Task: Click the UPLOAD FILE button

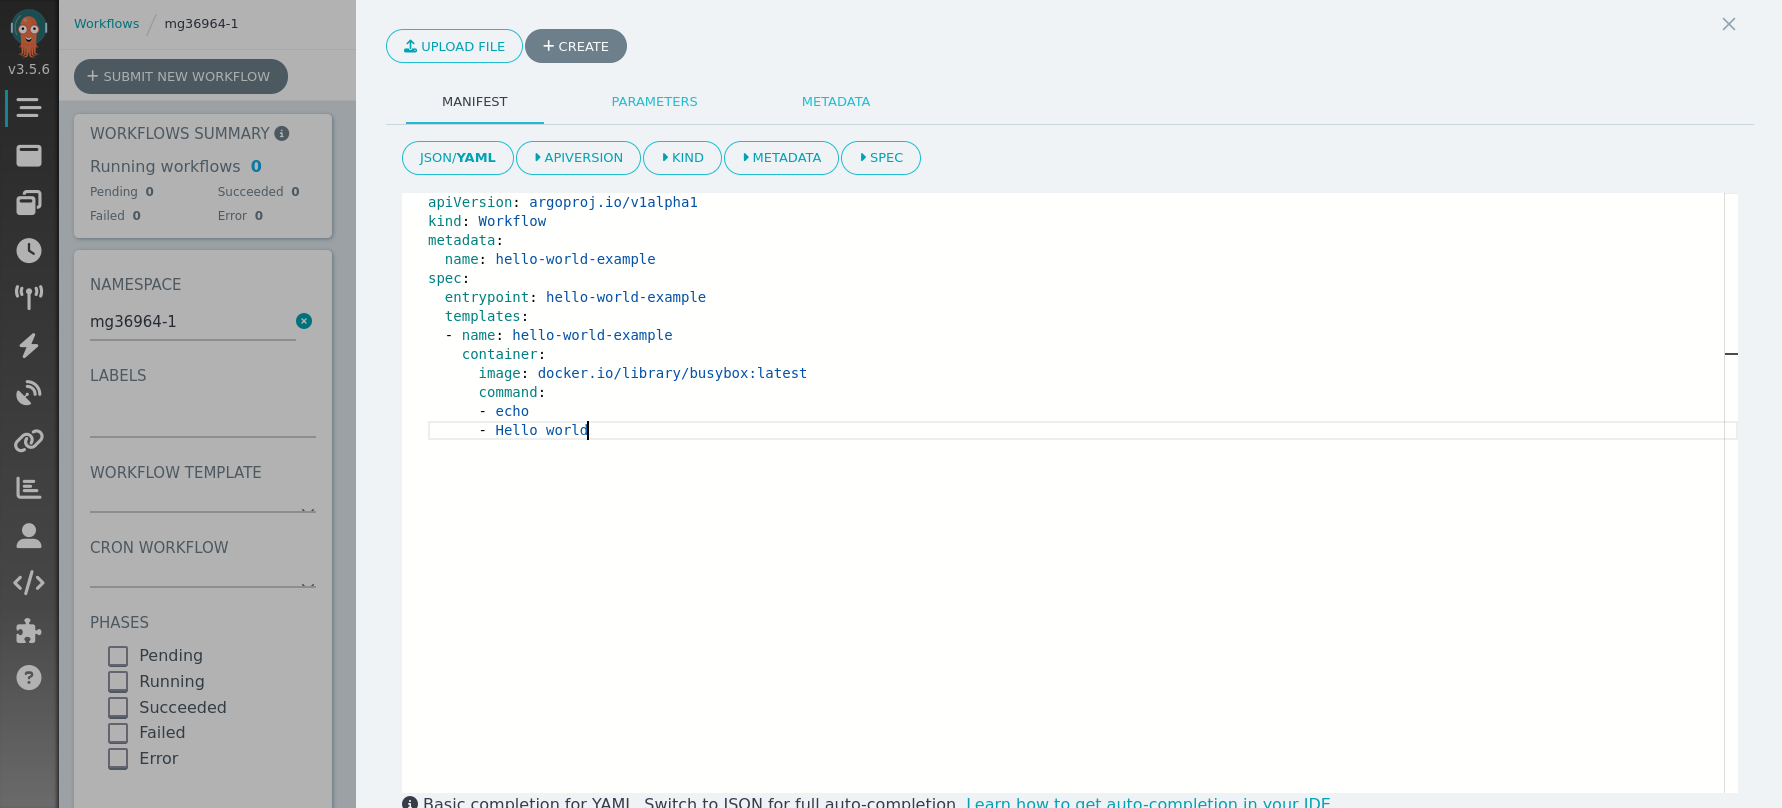Action: coord(454,46)
